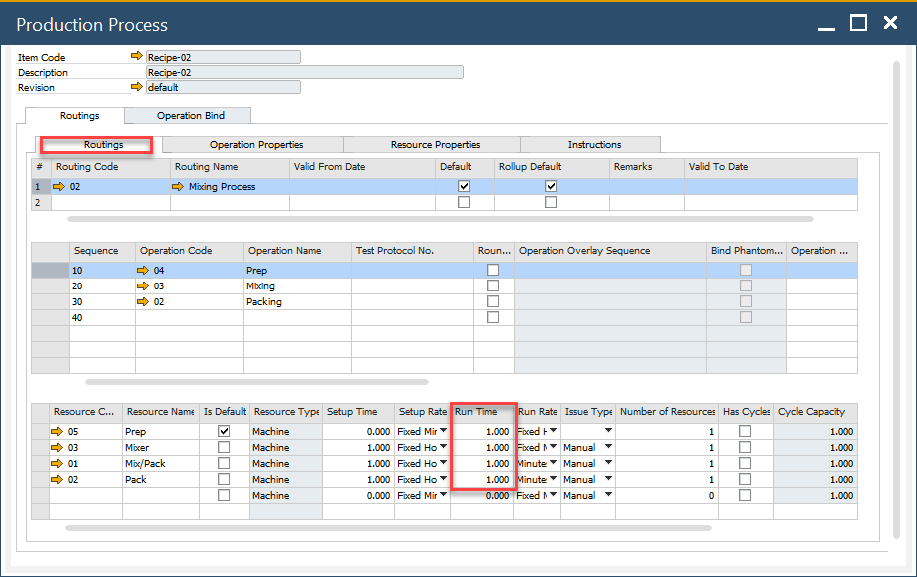Uncheck the Default checkbox for routing 02
The image size is (917, 577).
click(x=463, y=186)
